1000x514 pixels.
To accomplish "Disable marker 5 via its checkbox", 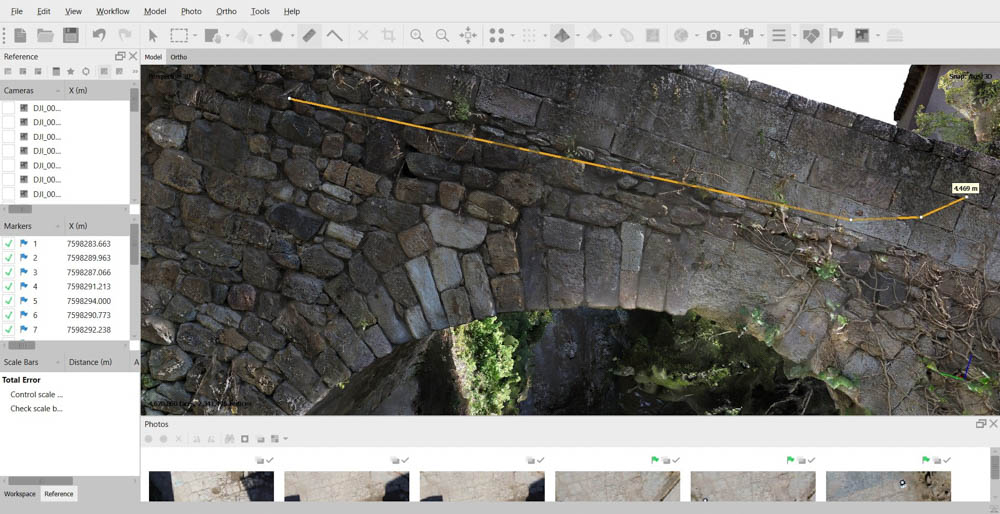I will [8, 301].
